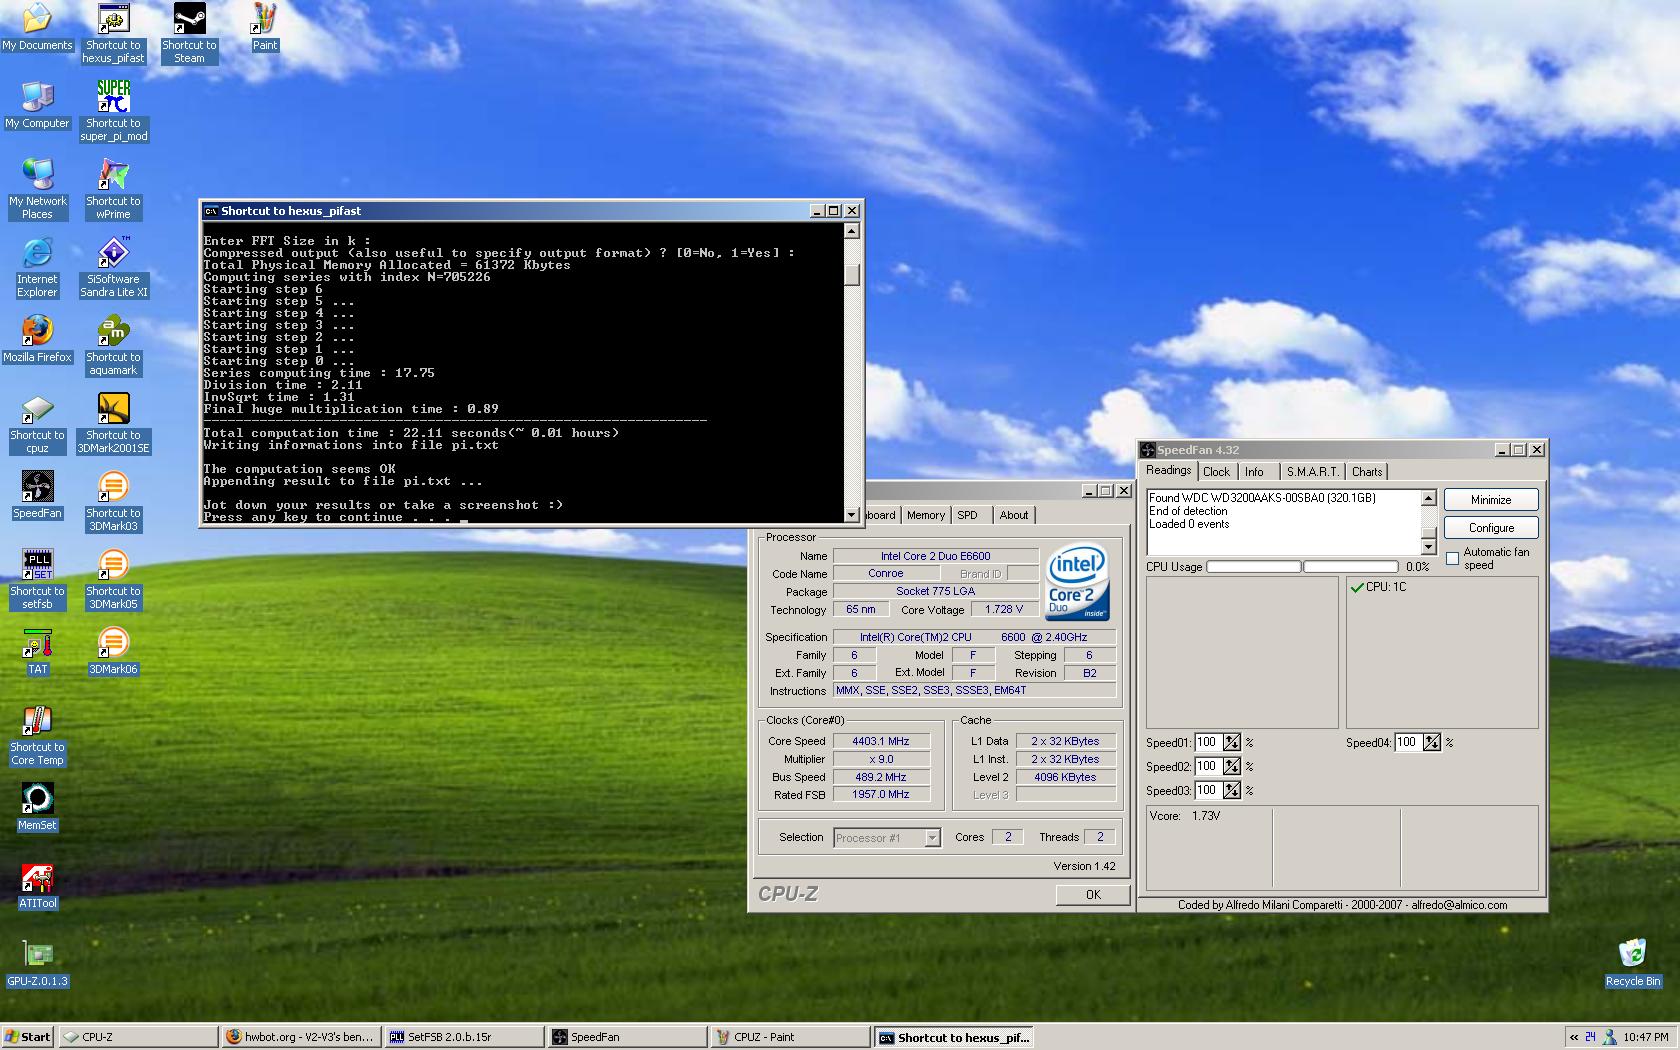Open the Info tab in SpeedFan

tap(1254, 472)
